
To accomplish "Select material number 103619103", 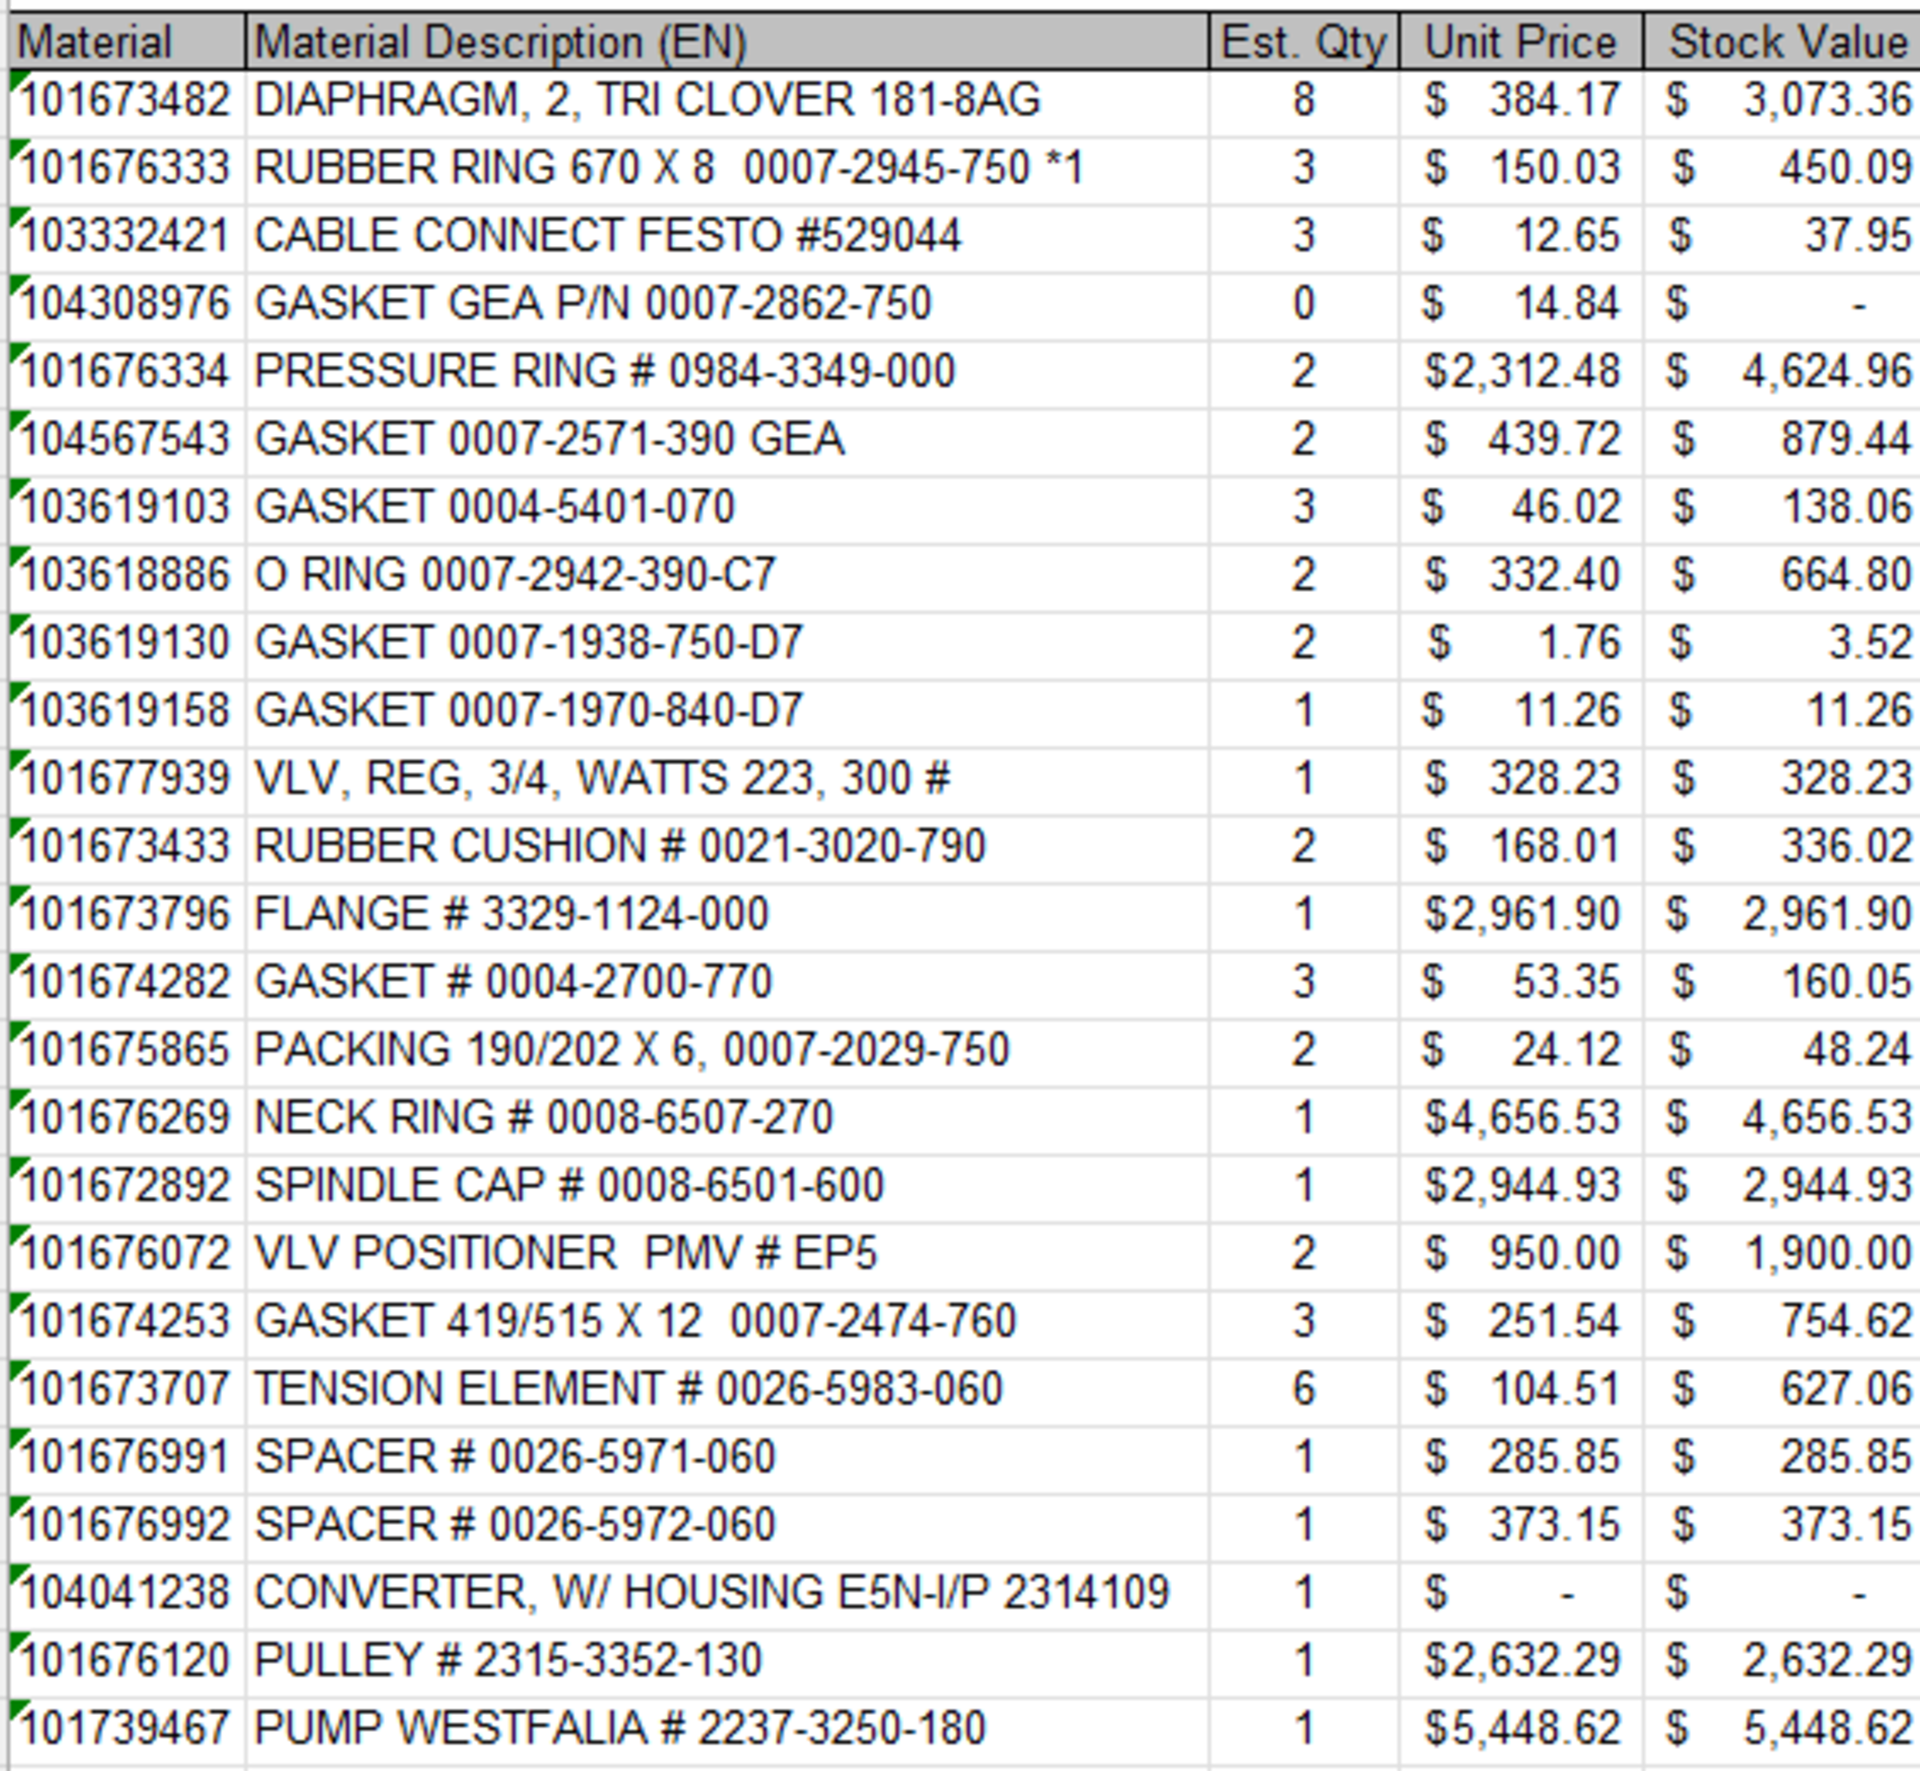I will (x=126, y=511).
